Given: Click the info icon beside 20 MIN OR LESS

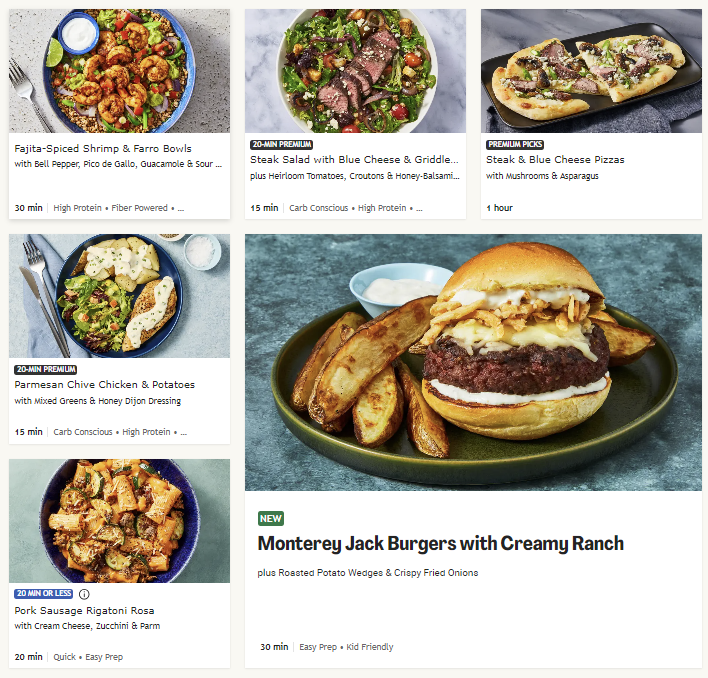Looking at the screenshot, I should tap(84, 594).
